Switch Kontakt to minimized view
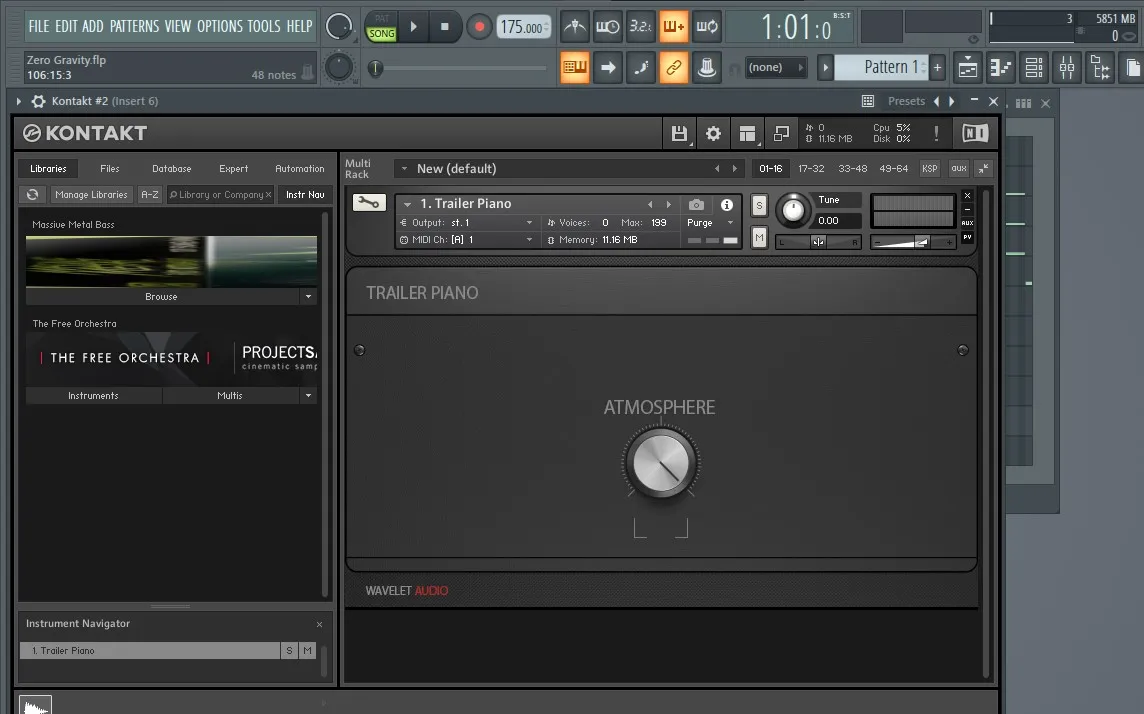Viewport: 1144px width, 714px height. click(781, 133)
